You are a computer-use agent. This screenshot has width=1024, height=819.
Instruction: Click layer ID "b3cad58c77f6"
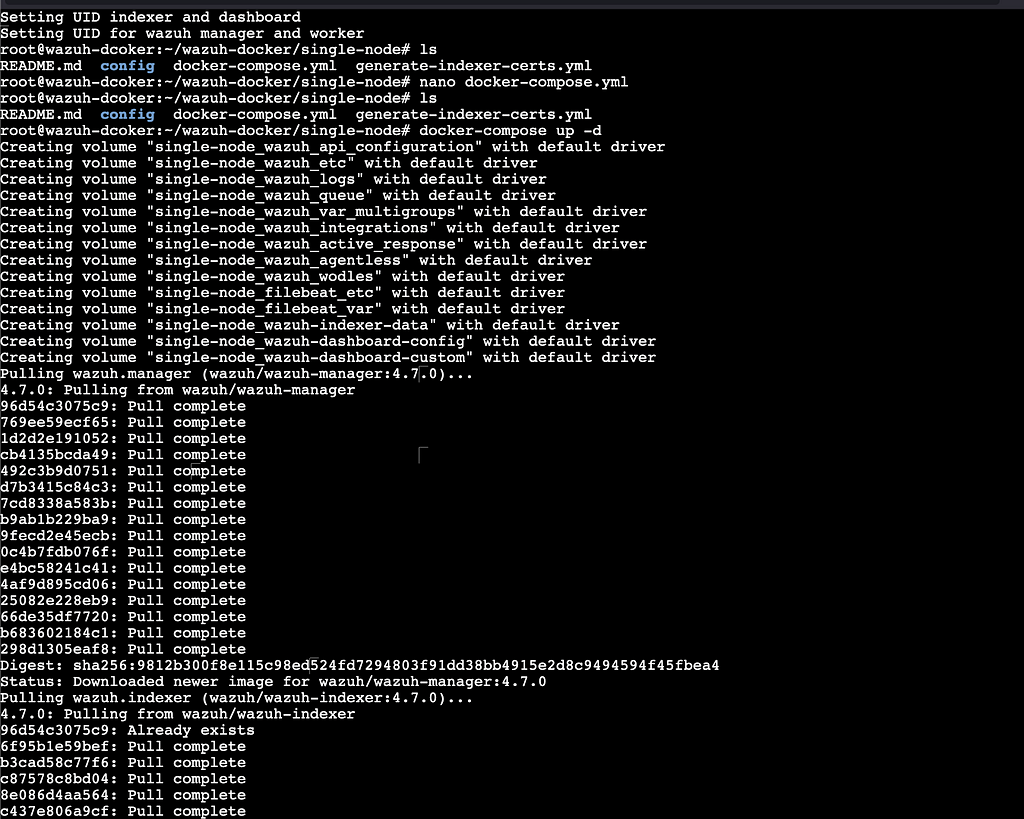(x=55, y=763)
